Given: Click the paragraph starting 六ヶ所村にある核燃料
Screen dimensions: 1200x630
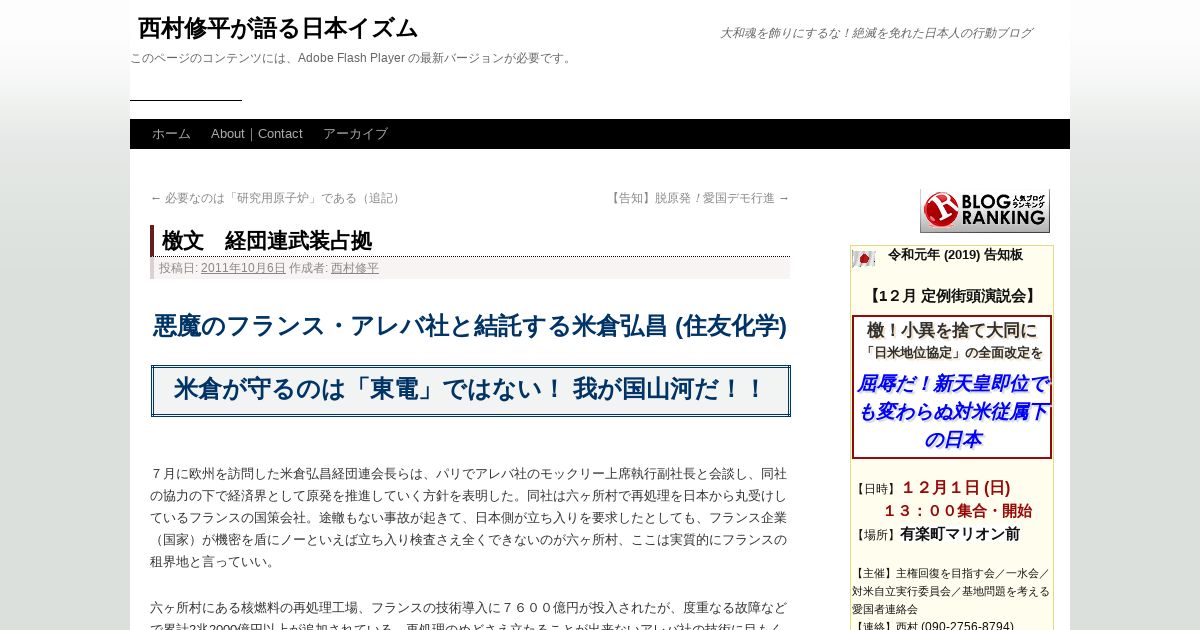Looking at the screenshot, I should tap(470, 615).
